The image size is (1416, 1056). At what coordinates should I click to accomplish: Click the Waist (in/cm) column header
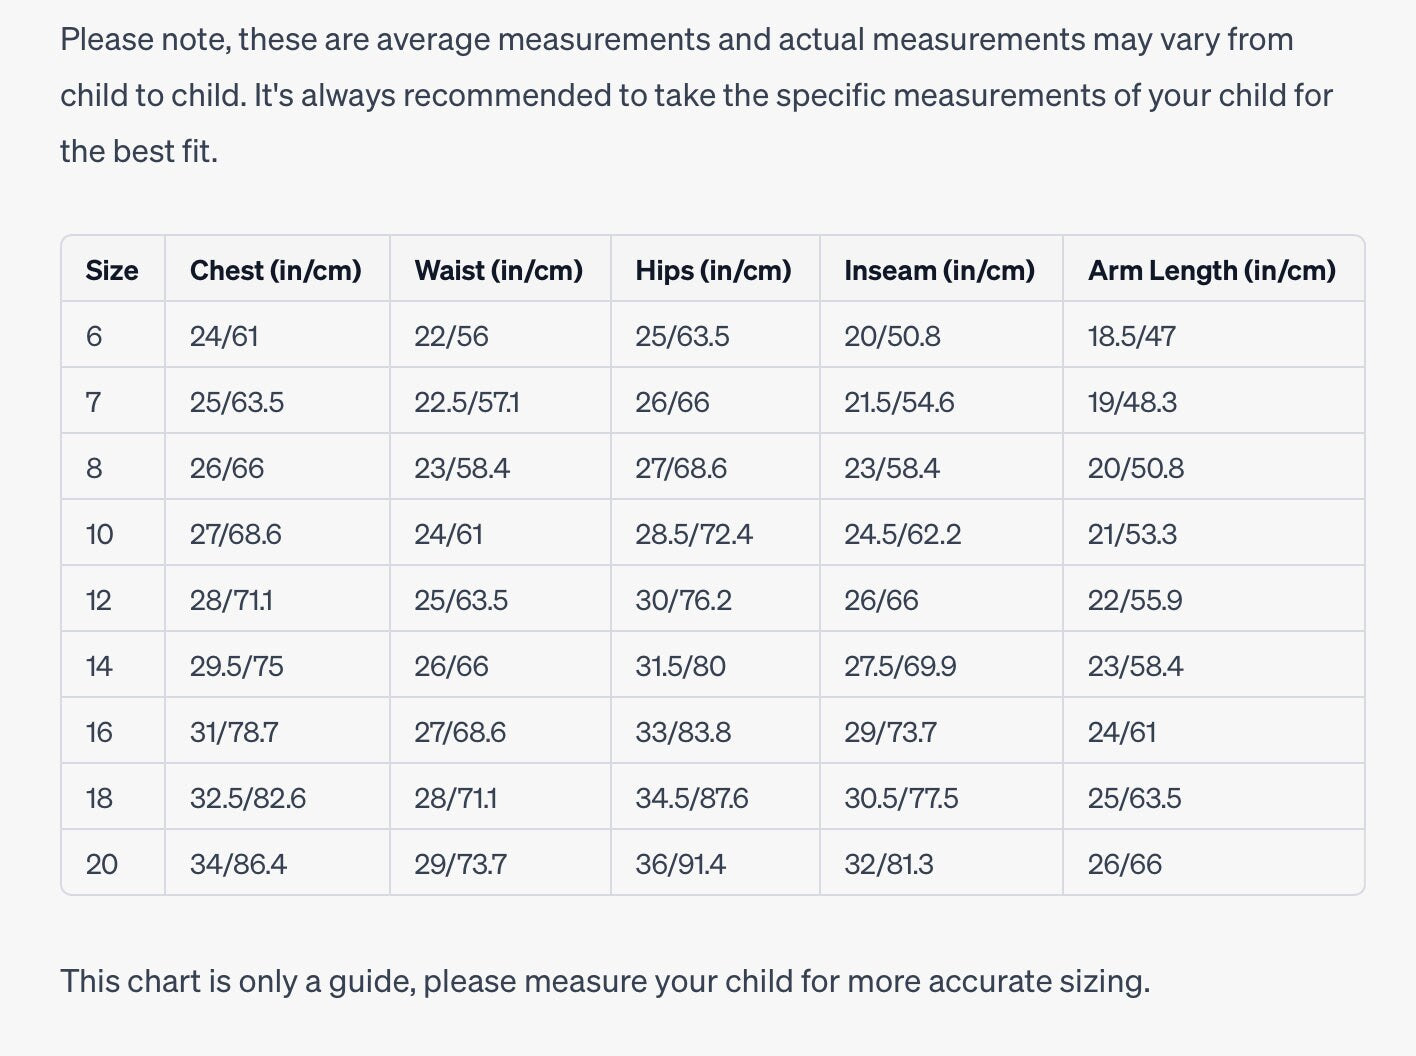click(499, 270)
